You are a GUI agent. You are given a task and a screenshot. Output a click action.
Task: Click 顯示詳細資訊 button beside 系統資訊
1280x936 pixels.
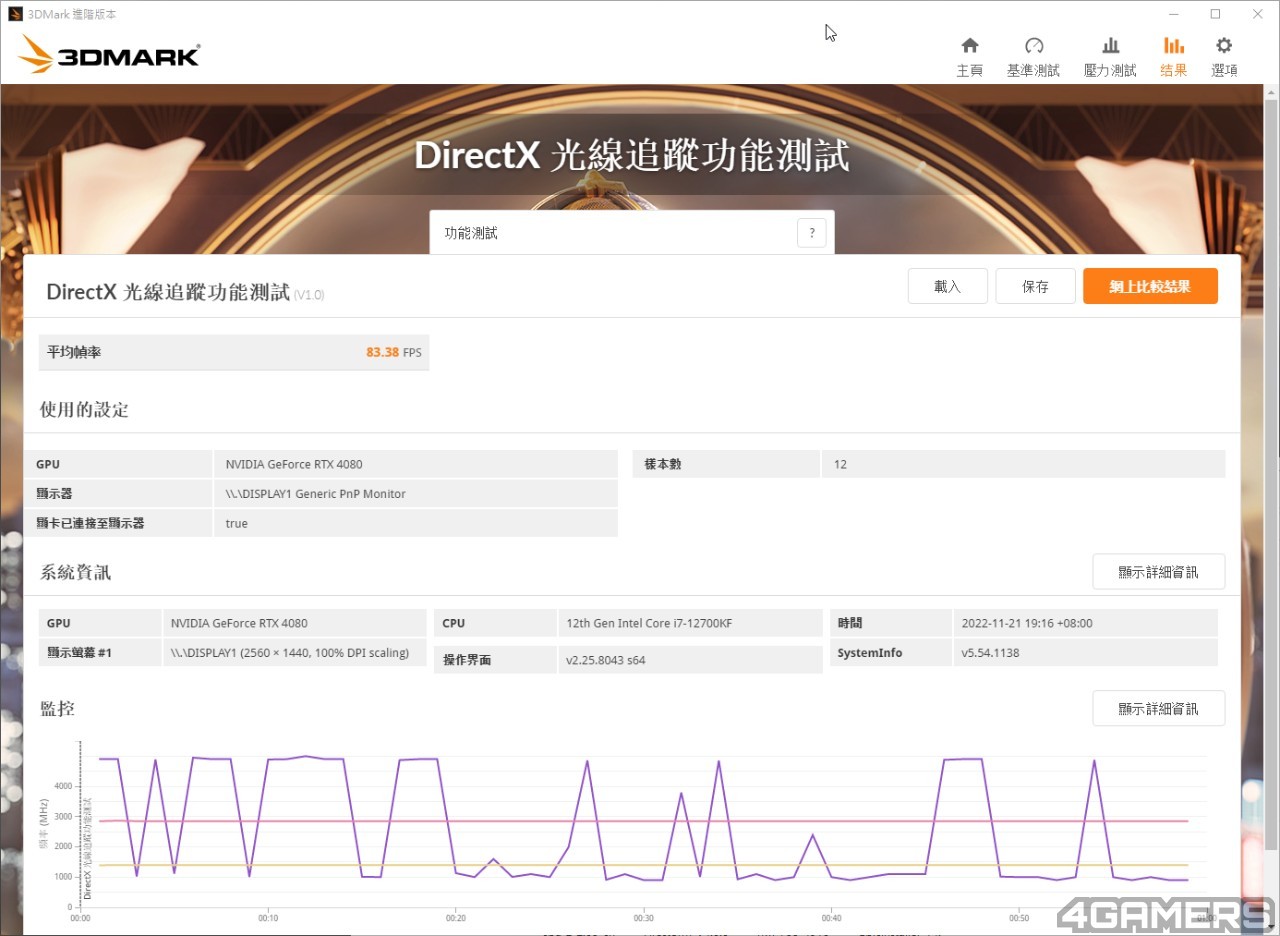(1158, 572)
